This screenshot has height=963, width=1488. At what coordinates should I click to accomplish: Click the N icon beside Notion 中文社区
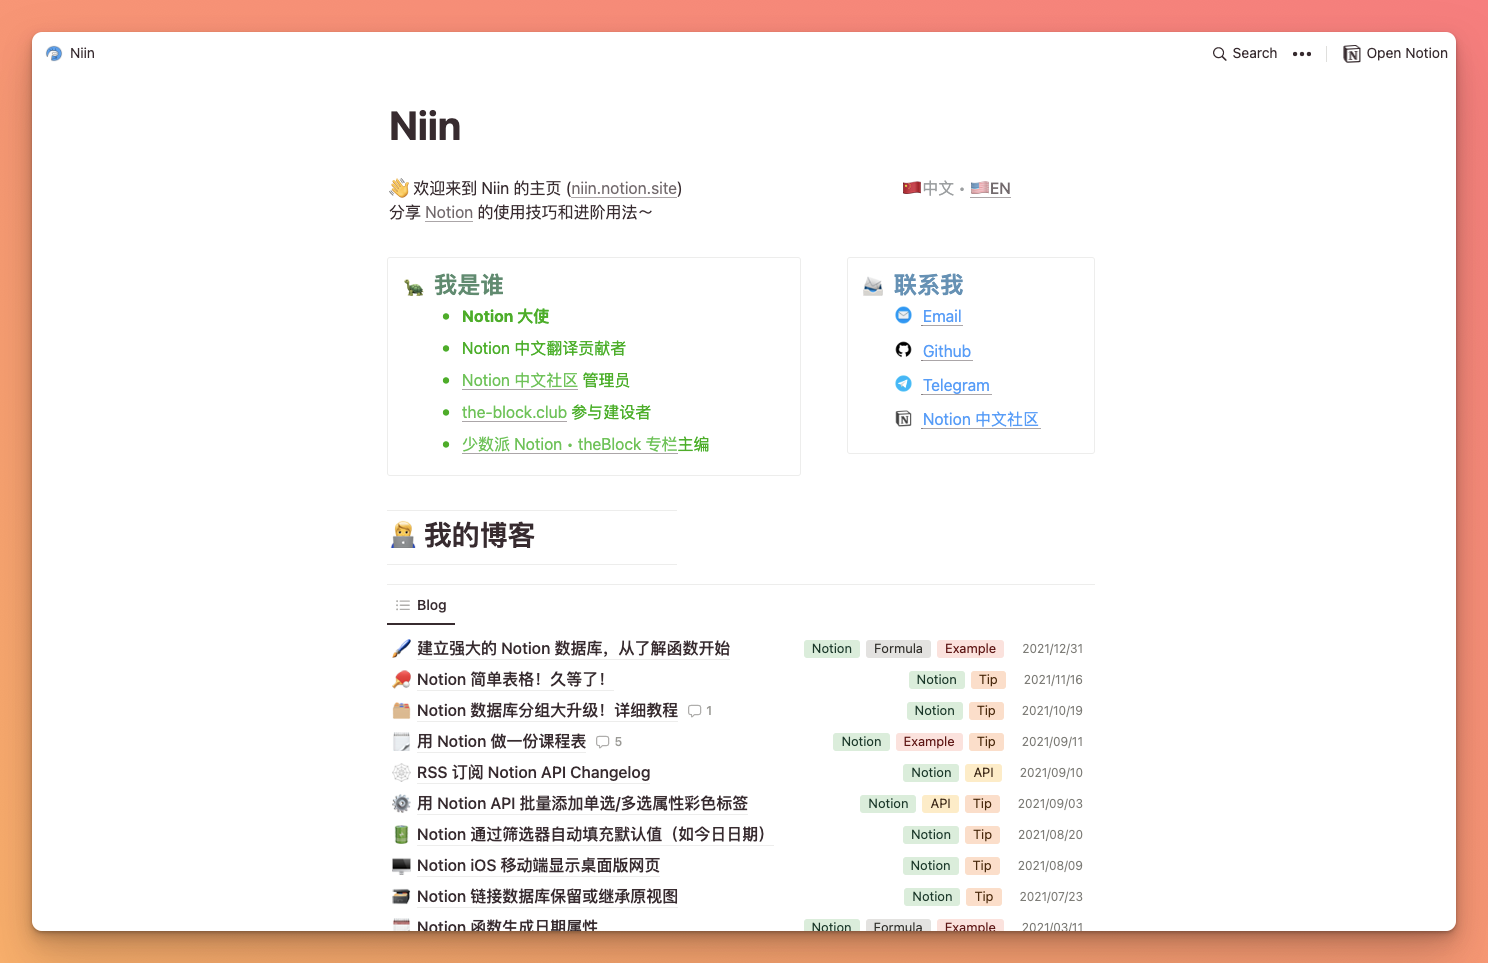tap(904, 418)
